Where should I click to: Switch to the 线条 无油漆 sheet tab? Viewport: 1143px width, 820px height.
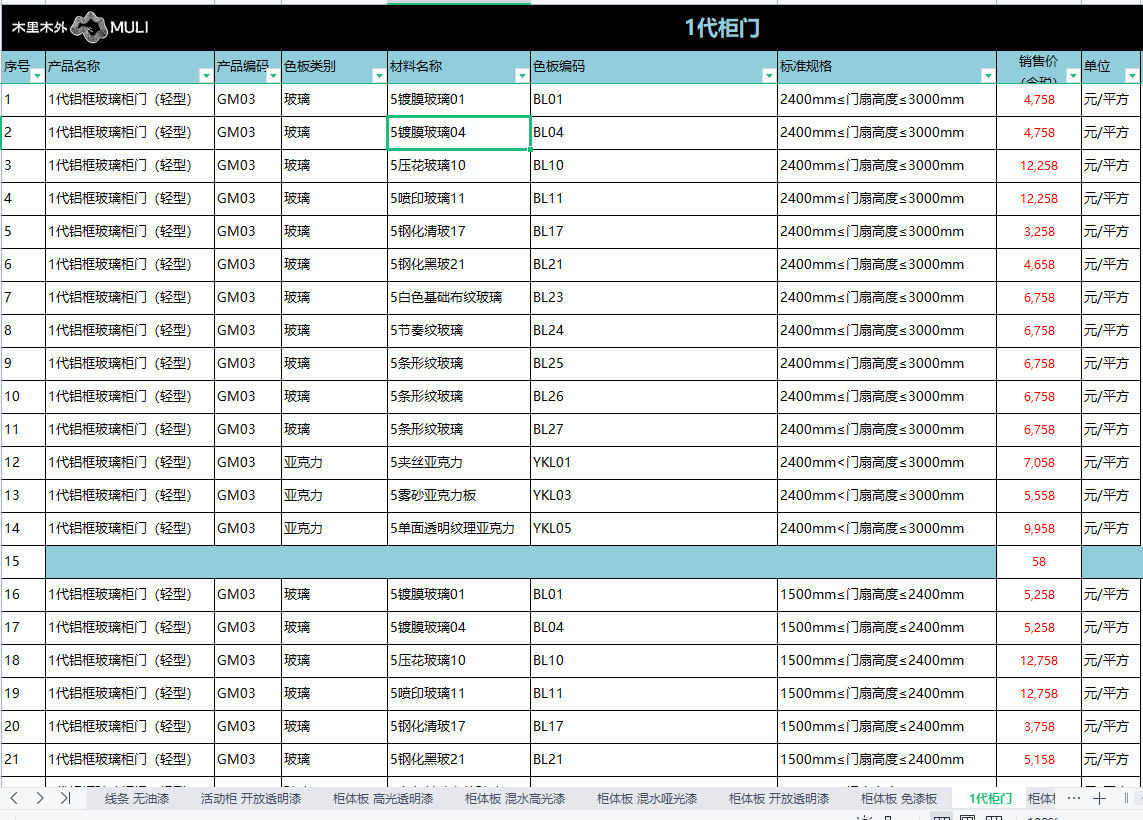point(137,798)
